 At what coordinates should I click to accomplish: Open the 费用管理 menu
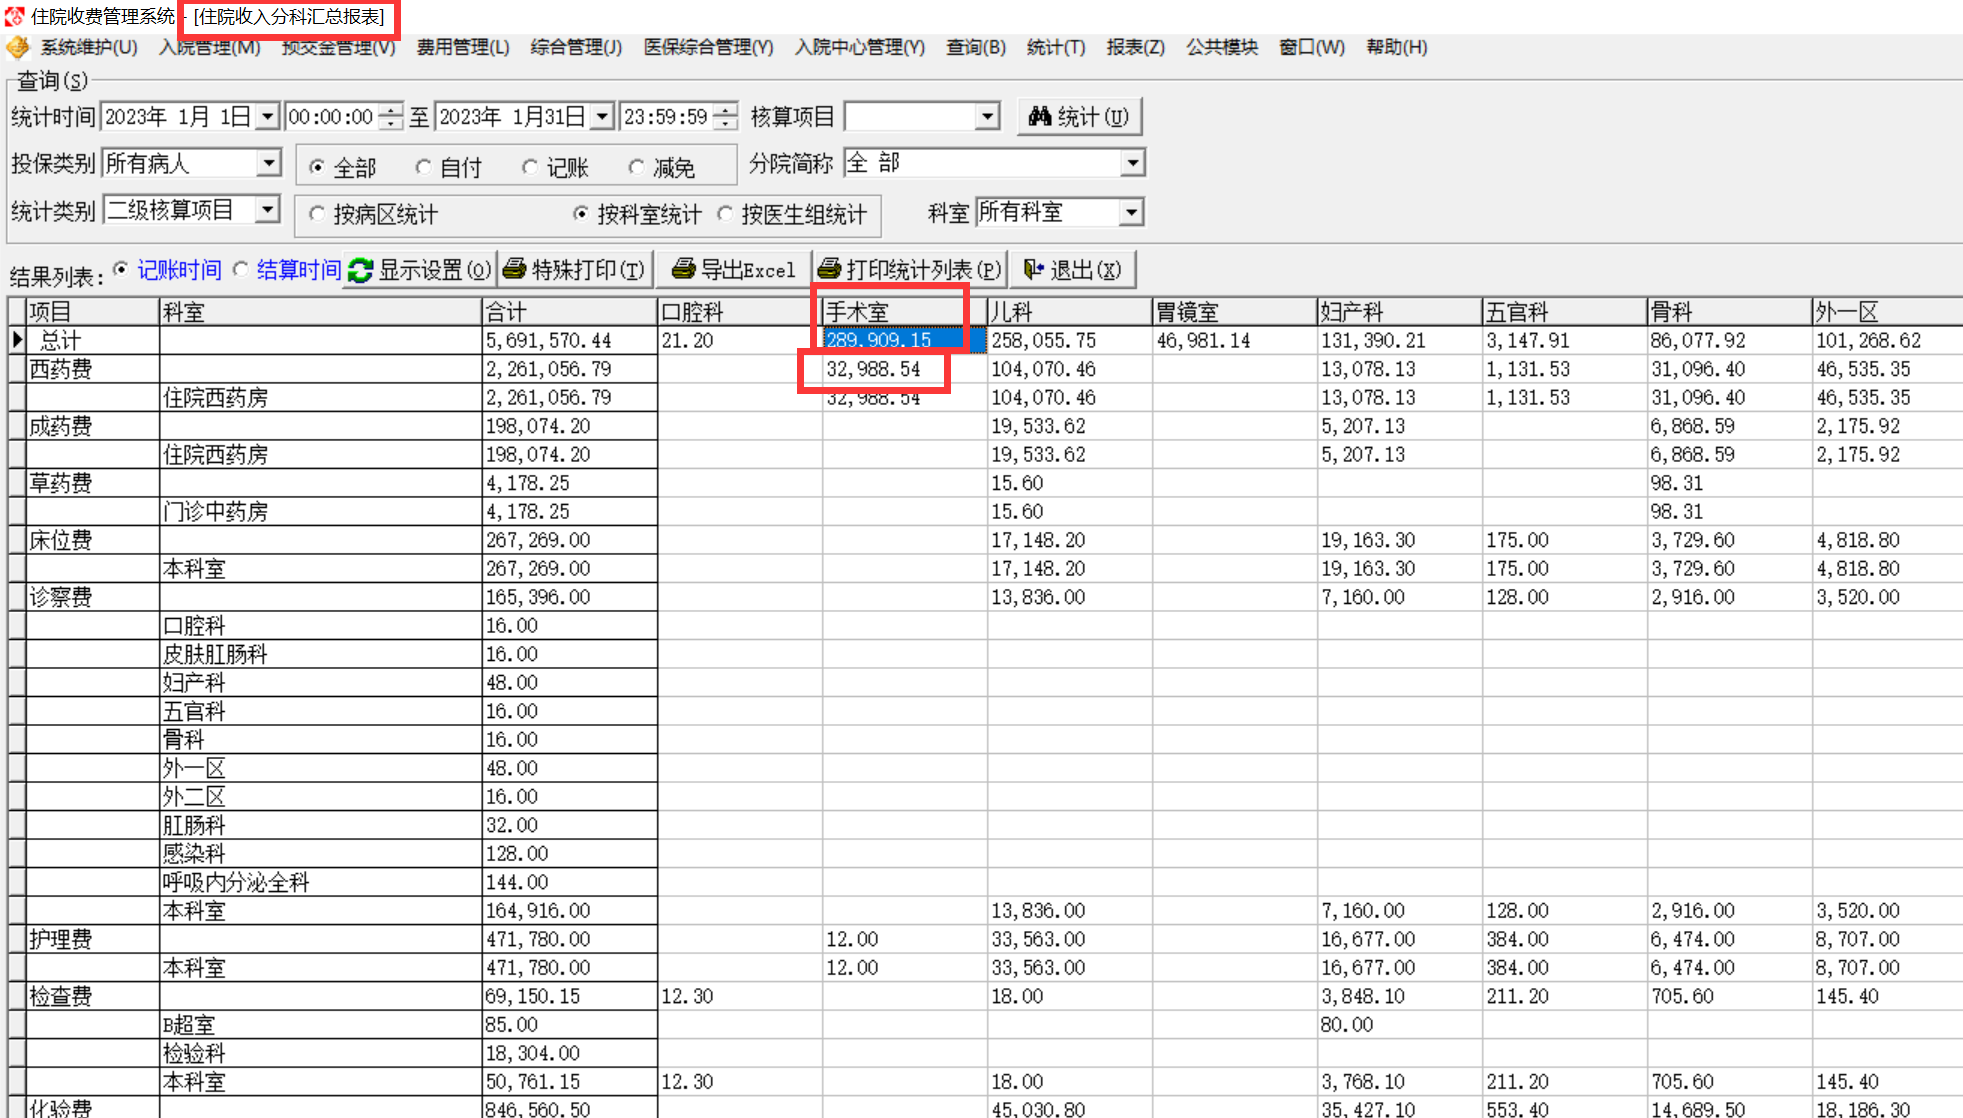[462, 47]
